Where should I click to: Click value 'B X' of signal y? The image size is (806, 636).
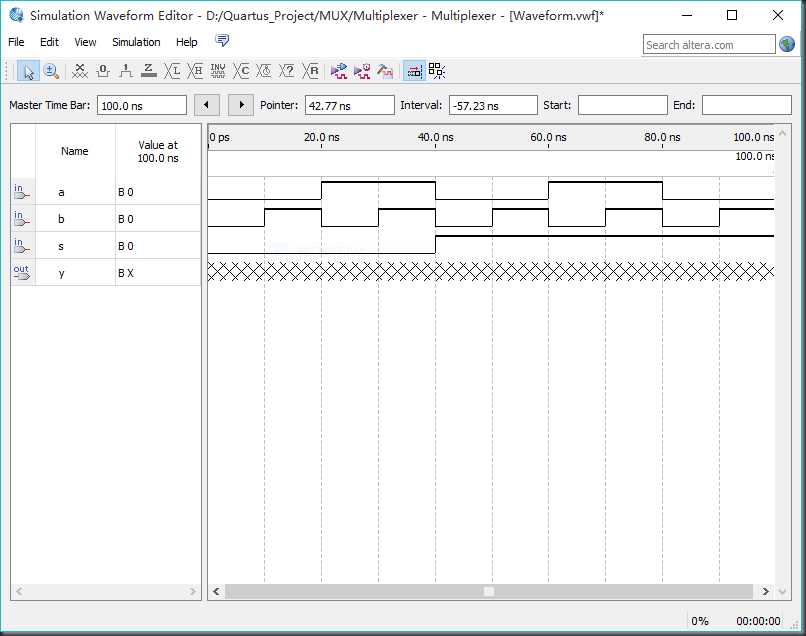(x=126, y=273)
